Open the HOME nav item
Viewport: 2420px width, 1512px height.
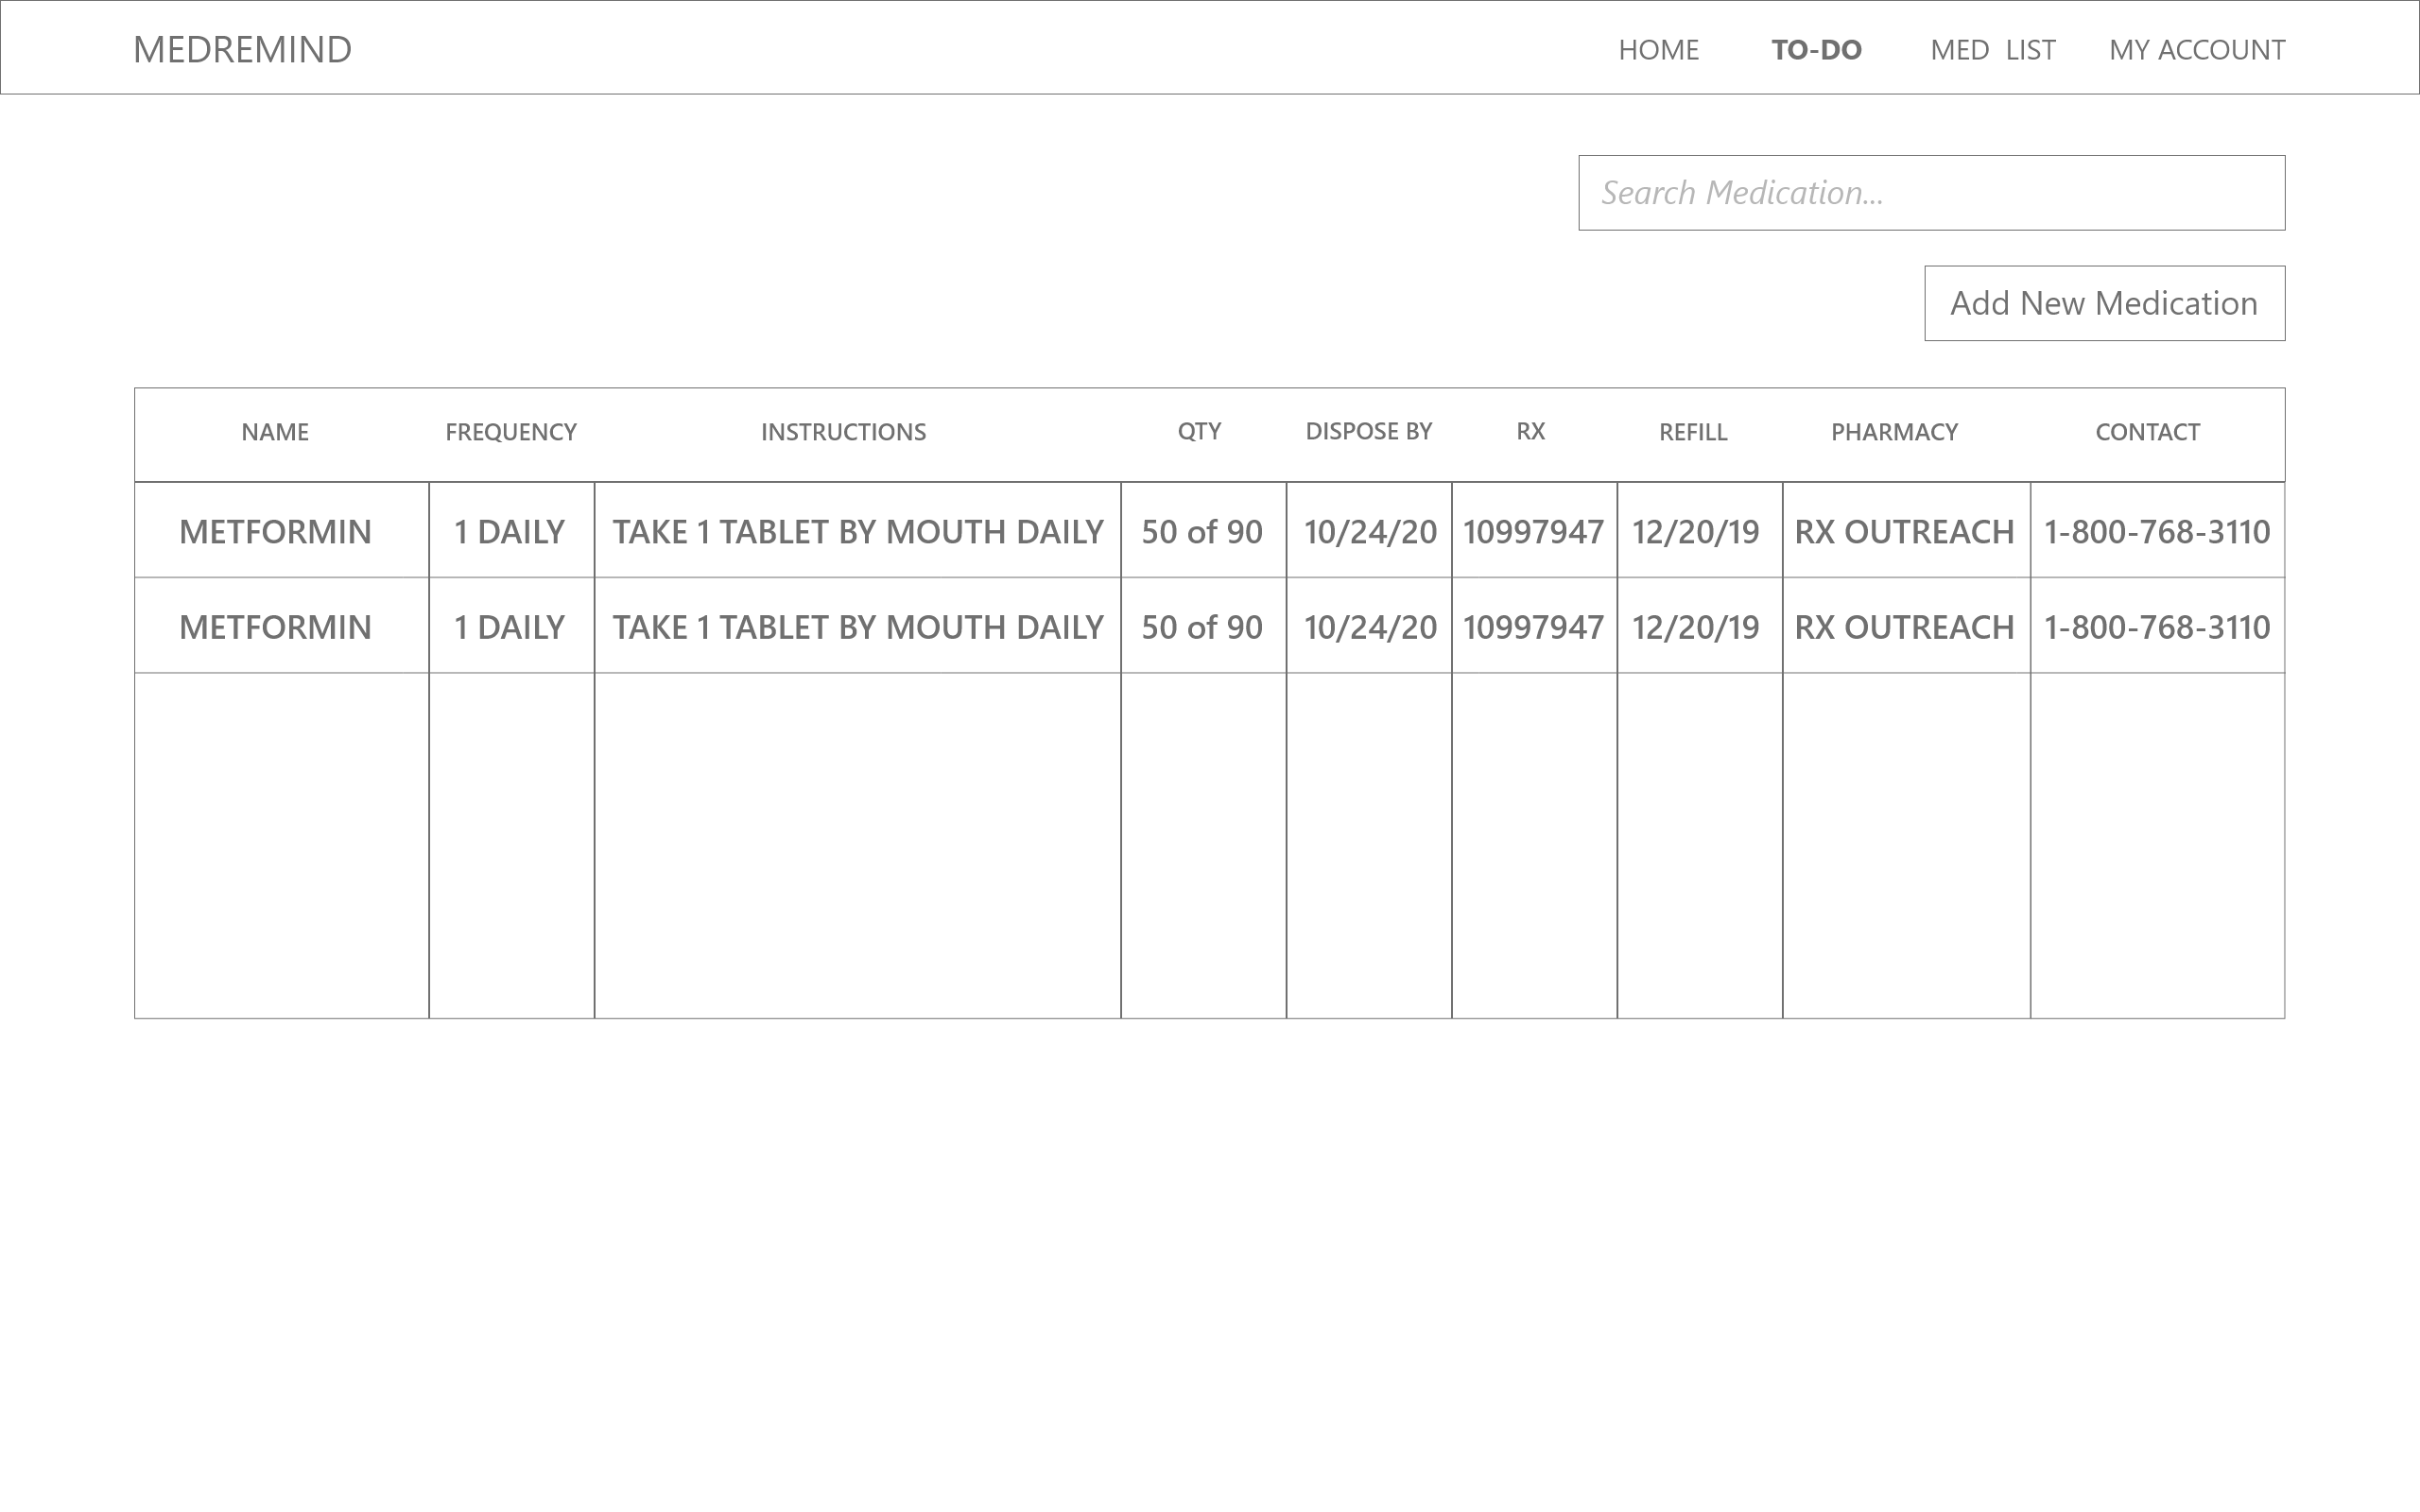point(1658,50)
